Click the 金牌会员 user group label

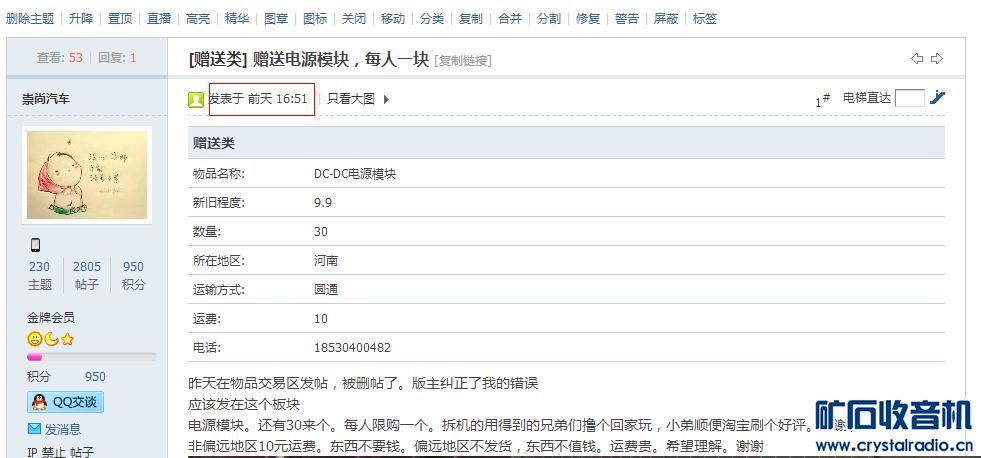(51, 317)
